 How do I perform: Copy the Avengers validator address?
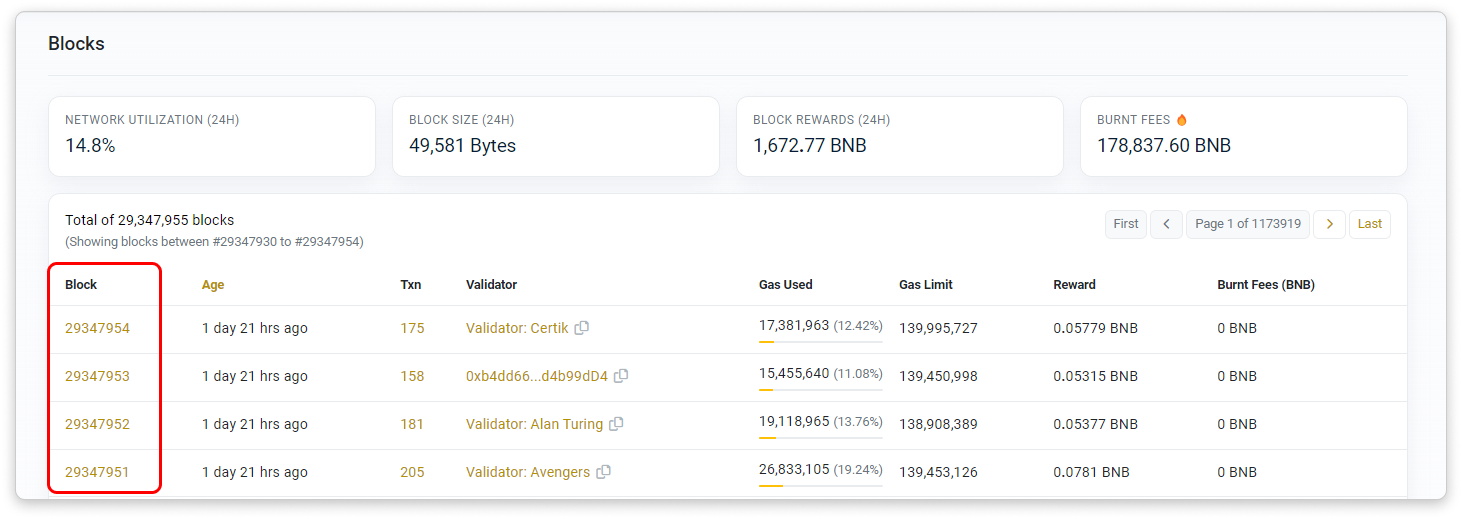(x=603, y=472)
